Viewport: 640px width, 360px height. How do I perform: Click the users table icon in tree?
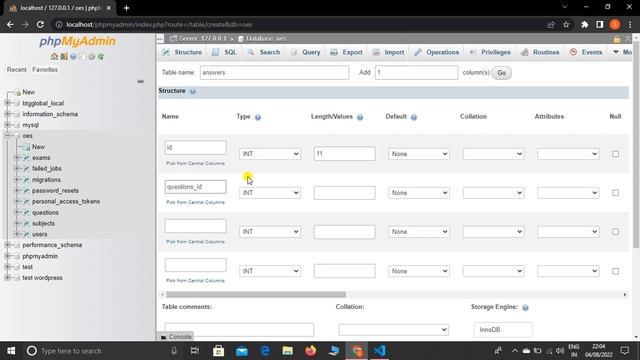(x=27, y=234)
